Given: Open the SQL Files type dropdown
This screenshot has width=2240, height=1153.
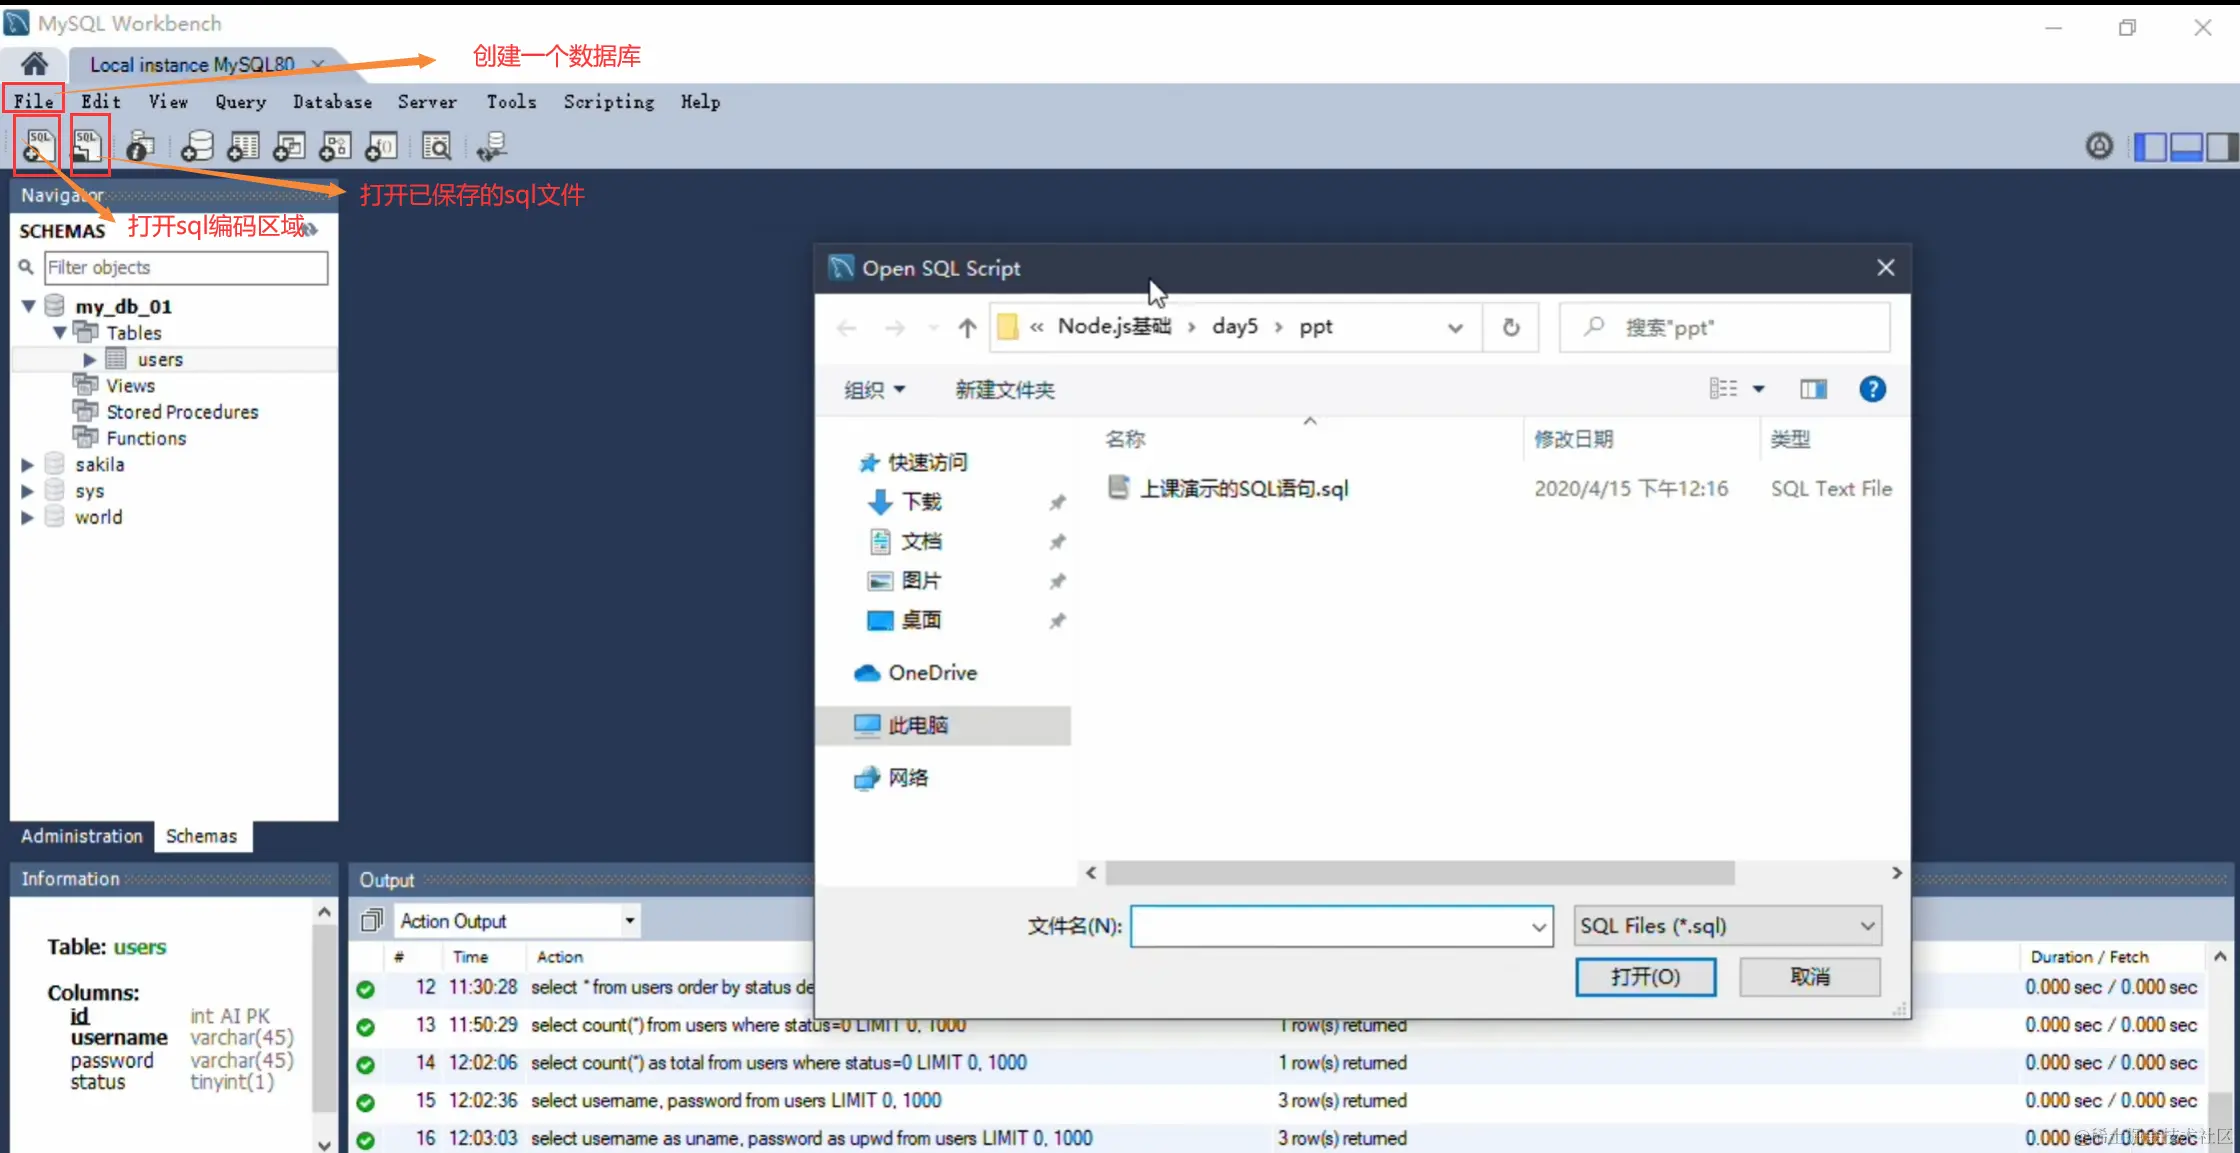Looking at the screenshot, I should click(1727, 926).
